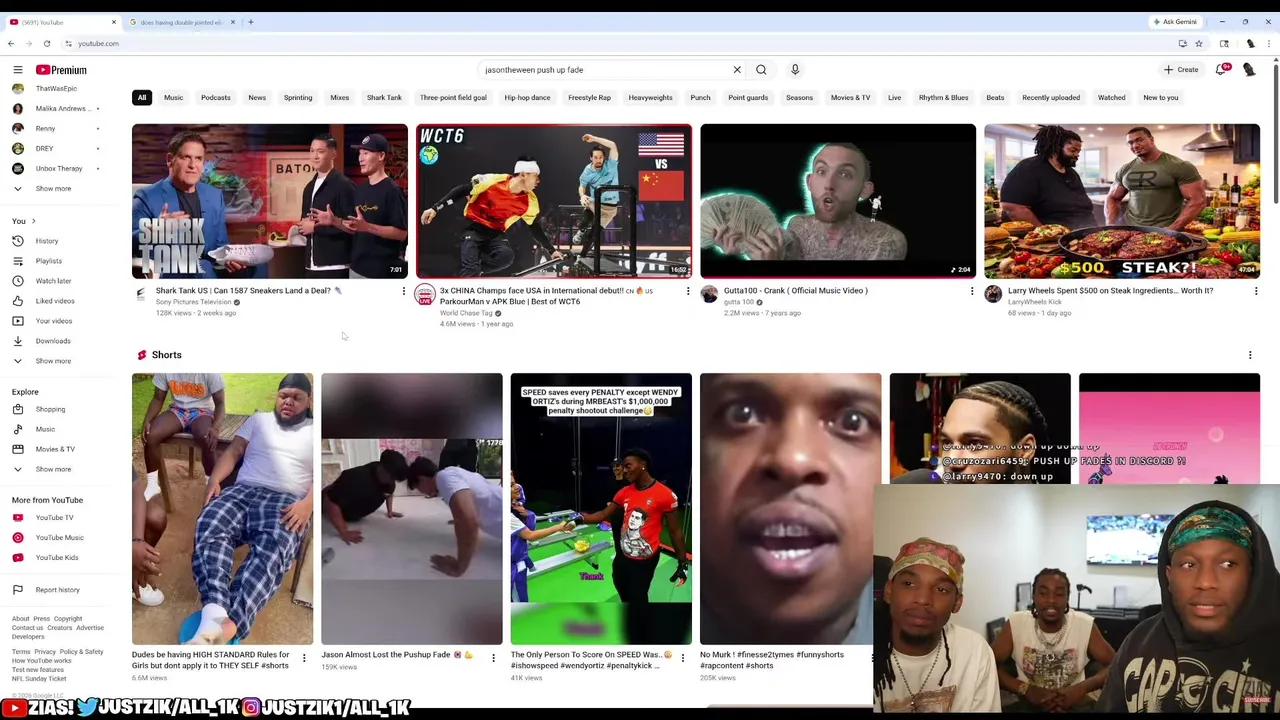This screenshot has width=1280, height=720.
Task: Open options for Larry Wheels steak video
Action: click(1256, 291)
